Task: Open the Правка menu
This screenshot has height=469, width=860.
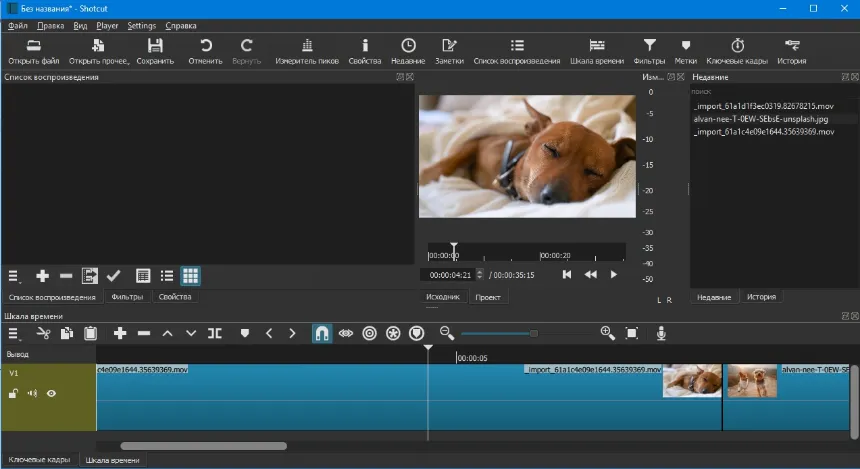Action: (x=50, y=26)
